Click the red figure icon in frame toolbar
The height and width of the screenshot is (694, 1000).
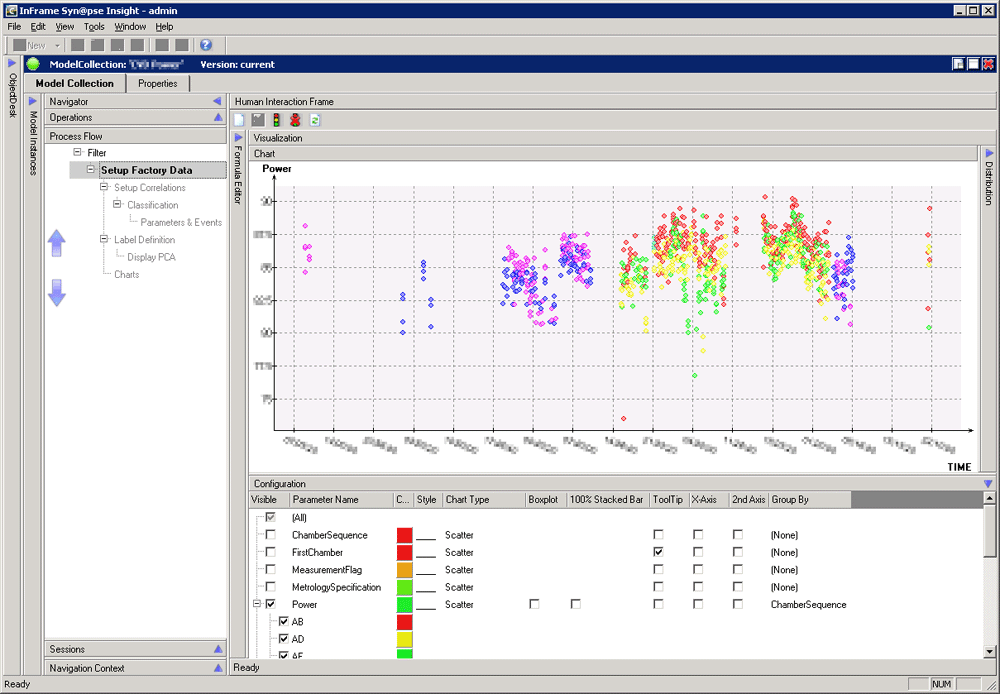(295, 120)
